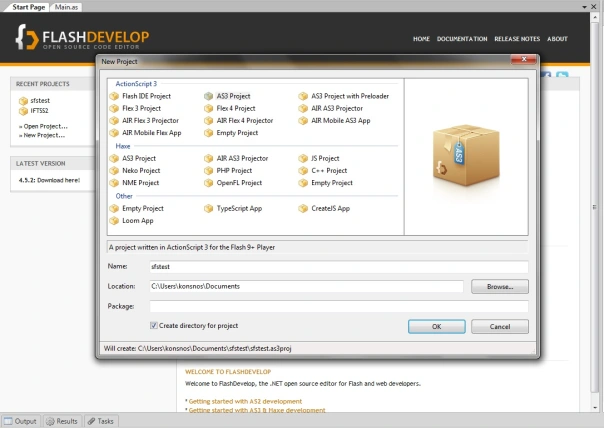This screenshot has height=428, width=604.
Task: Select the AIR Flex 3 Projector icon
Action: tap(114, 121)
